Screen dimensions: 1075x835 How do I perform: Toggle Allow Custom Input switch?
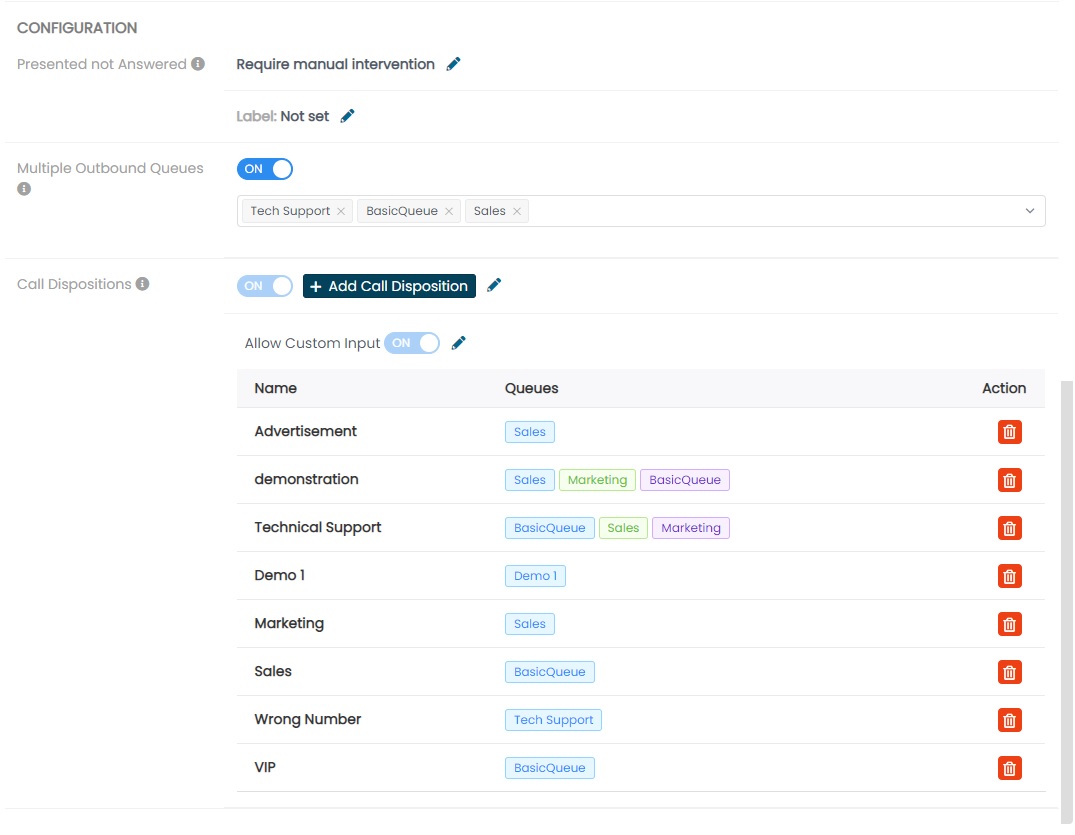tap(411, 343)
